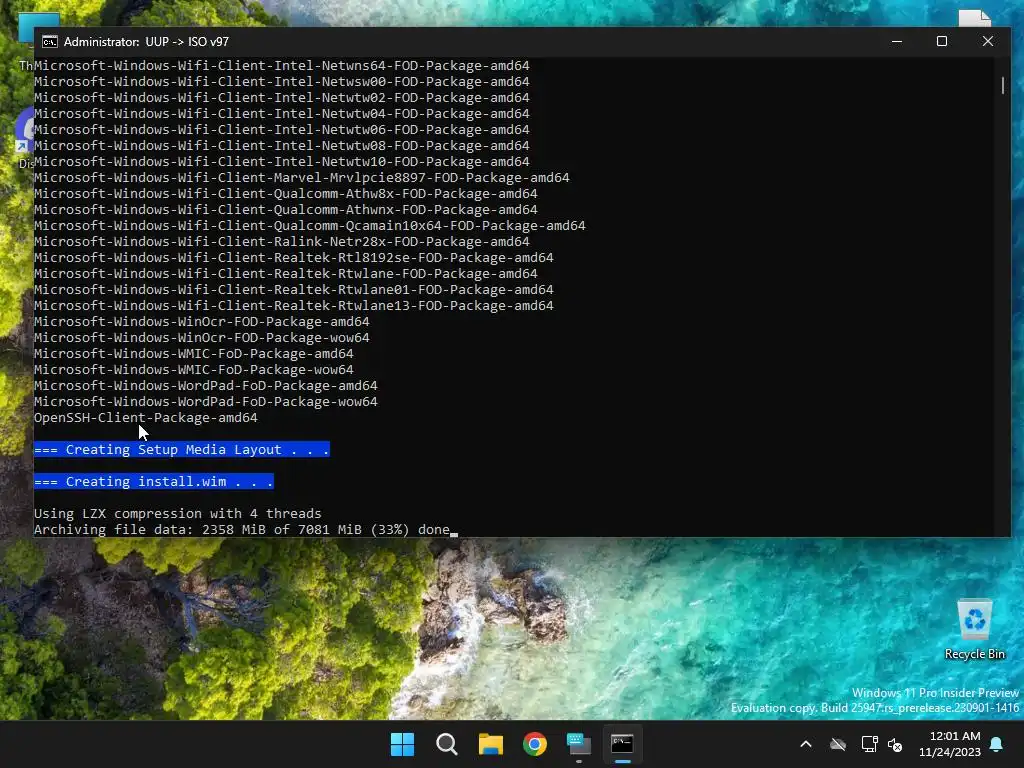Select the document file icon at desktop corner
This screenshot has height=768, width=1024.
tap(974, 18)
